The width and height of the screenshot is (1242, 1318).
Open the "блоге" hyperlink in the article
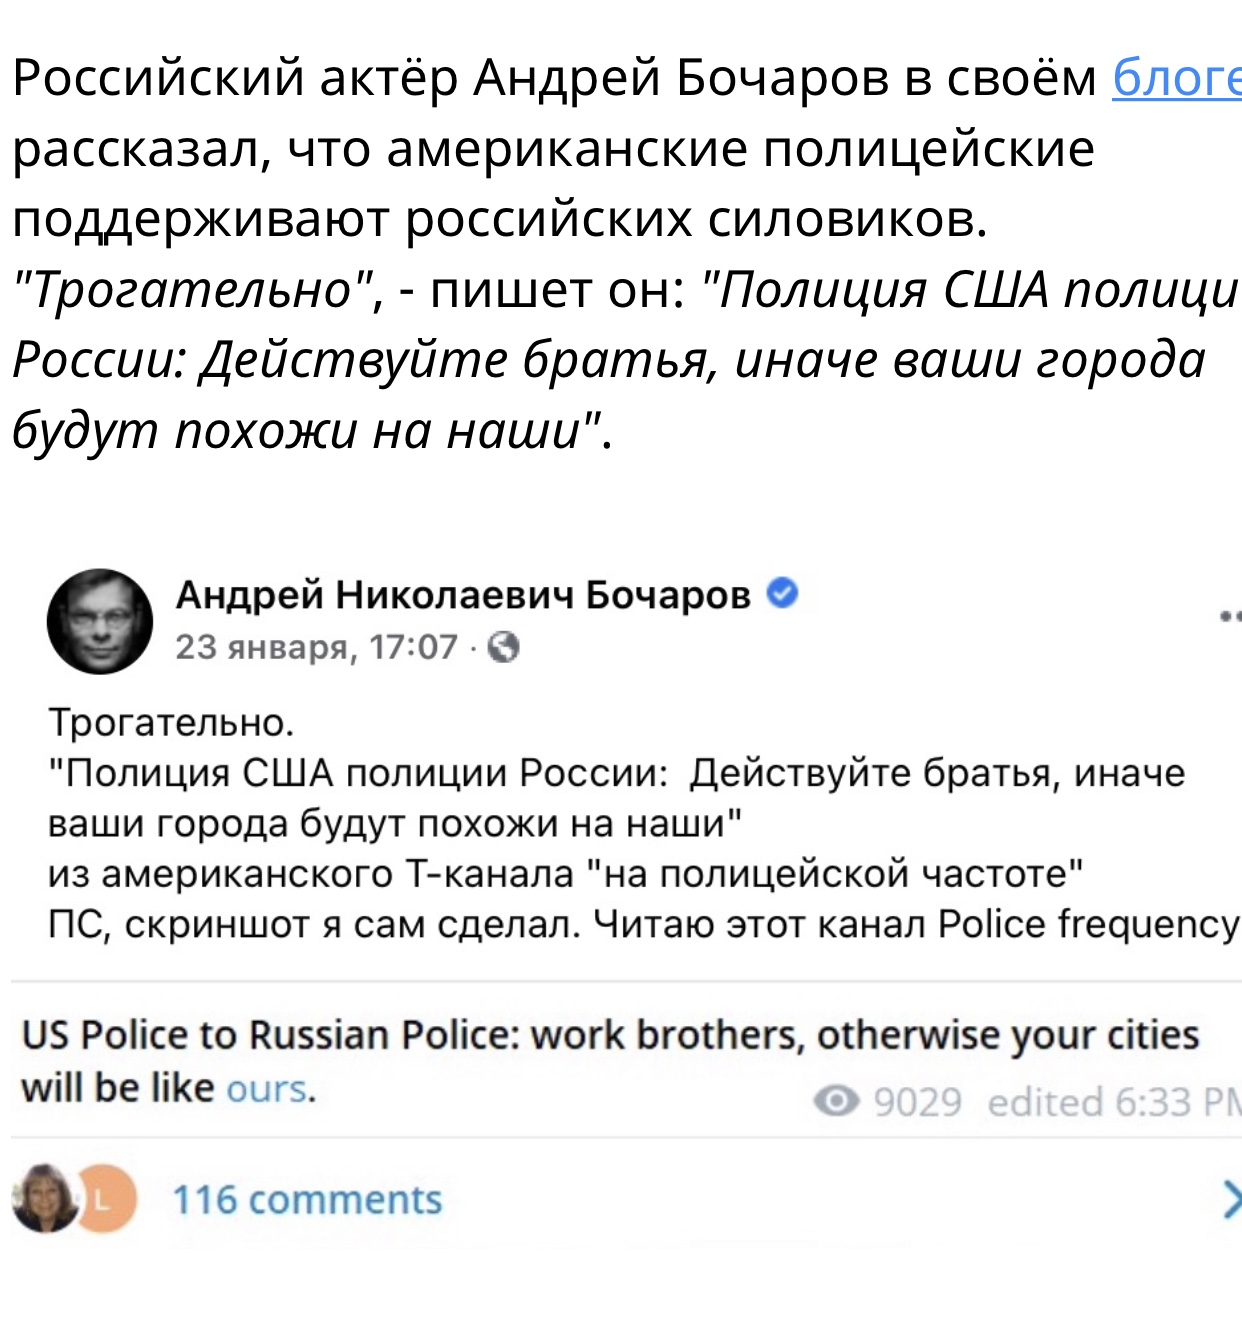coord(1176,78)
